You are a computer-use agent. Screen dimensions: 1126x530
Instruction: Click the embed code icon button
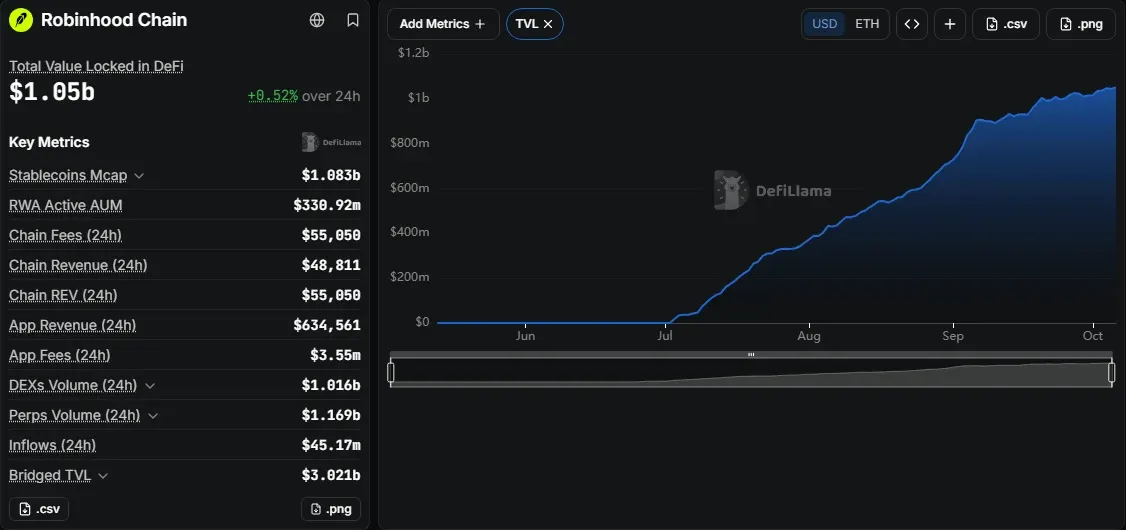911,24
